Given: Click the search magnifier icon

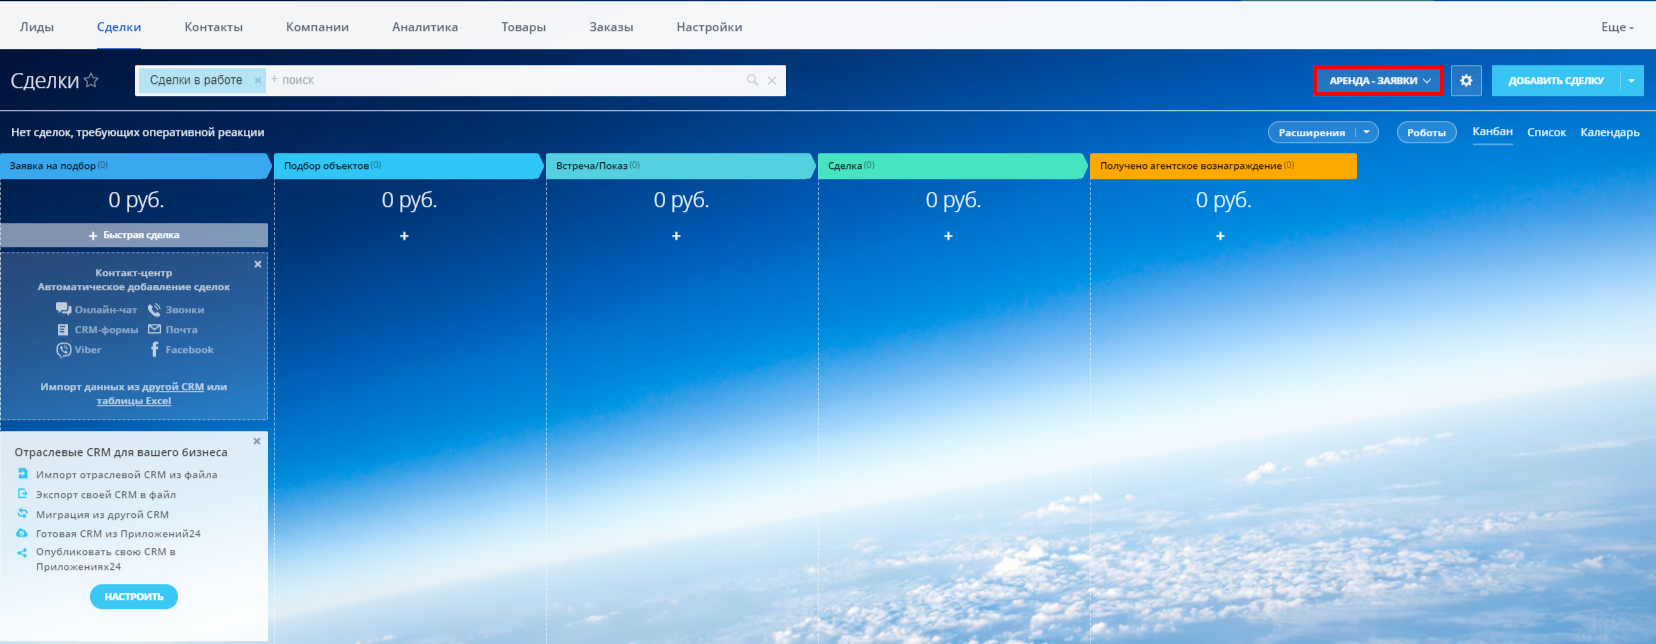Looking at the screenshot, I should point(752,81).
